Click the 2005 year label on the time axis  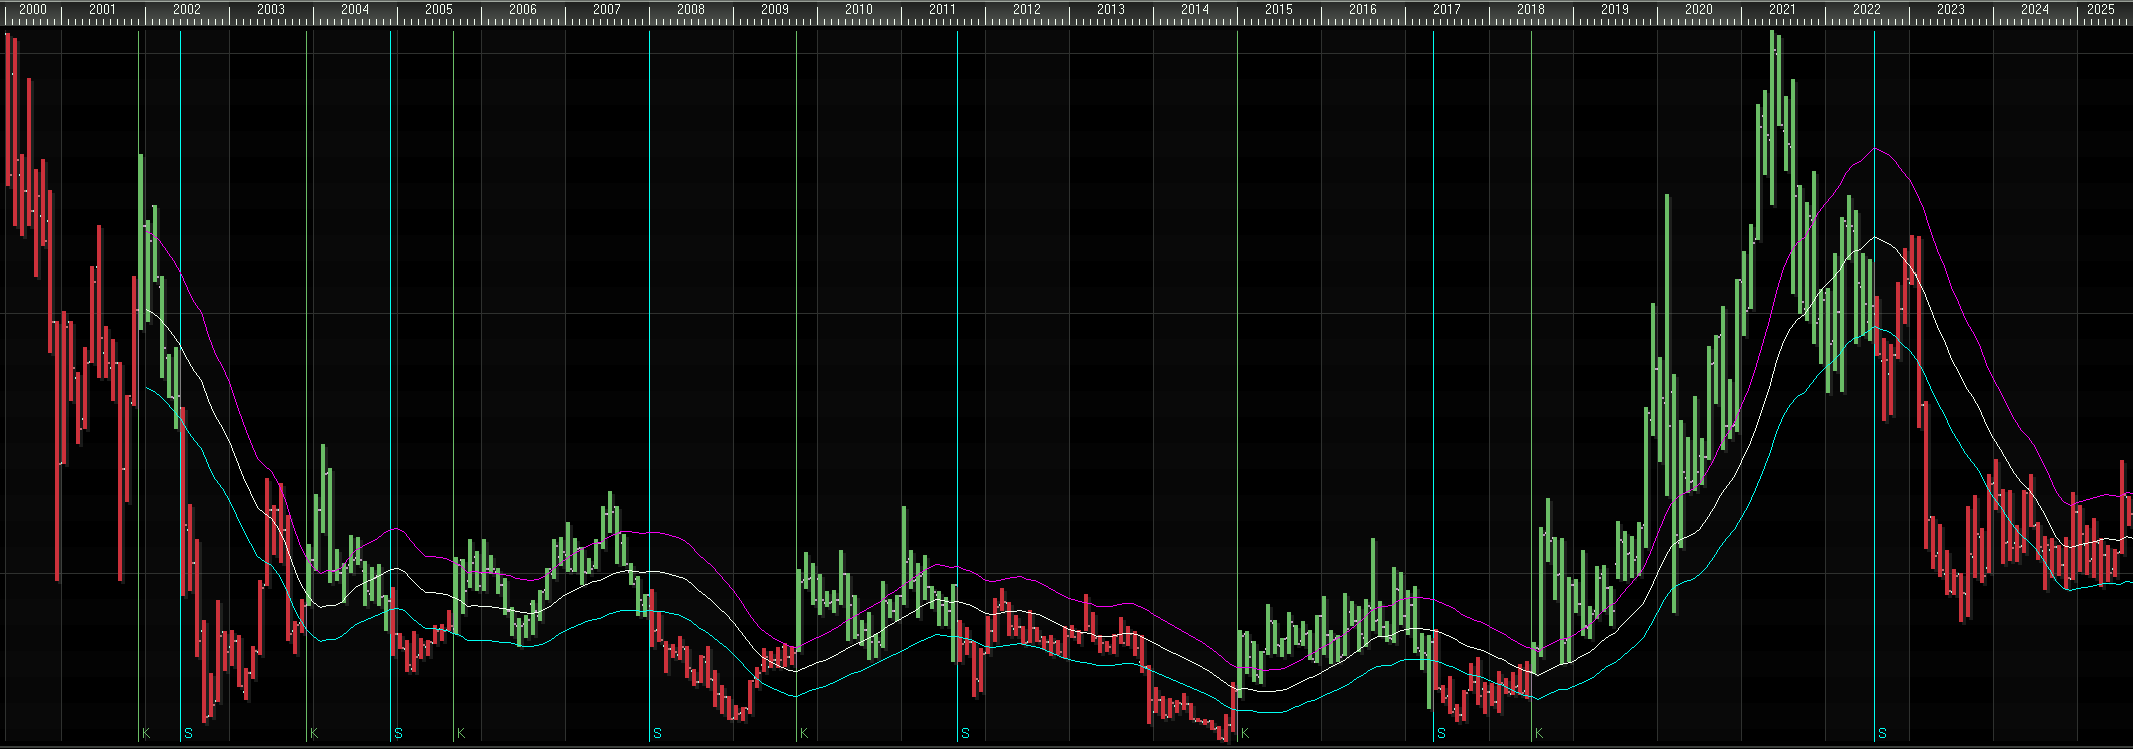(438, 9)
